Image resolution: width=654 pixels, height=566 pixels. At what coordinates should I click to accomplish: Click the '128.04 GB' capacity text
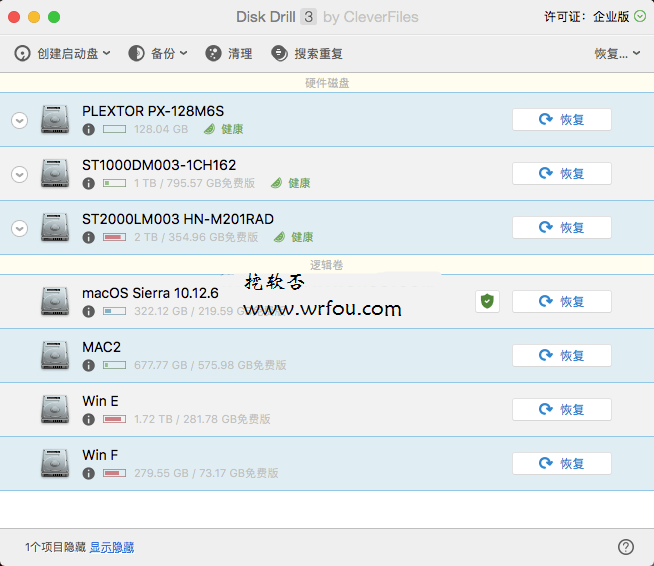[161, 129]
